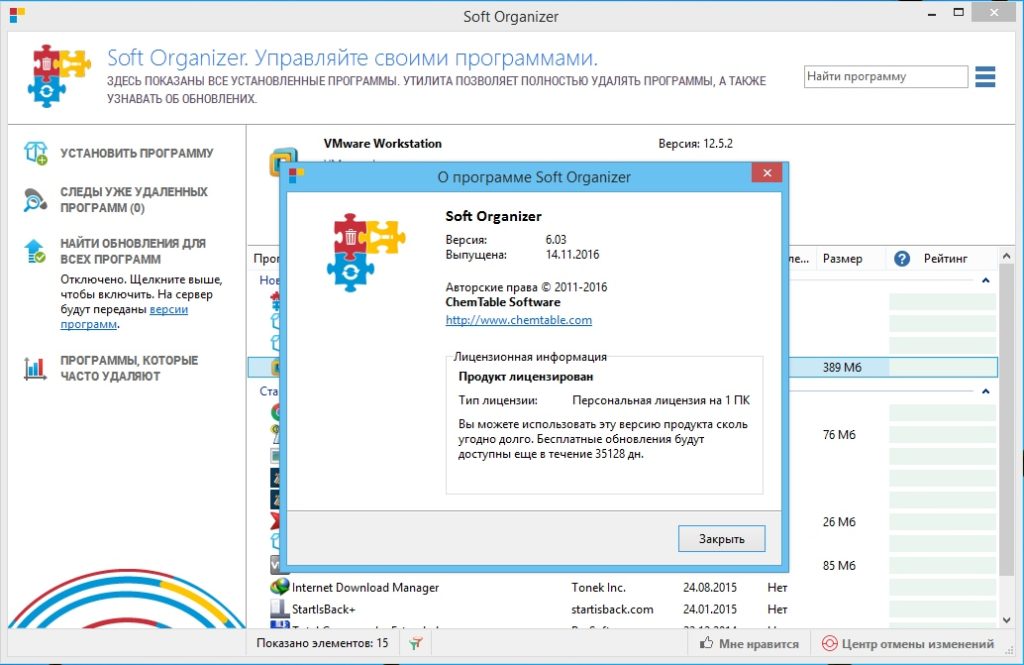Collapse the upper program group chevron
The width and height of the screenshot is (1024, 665).
pos(985,280)
